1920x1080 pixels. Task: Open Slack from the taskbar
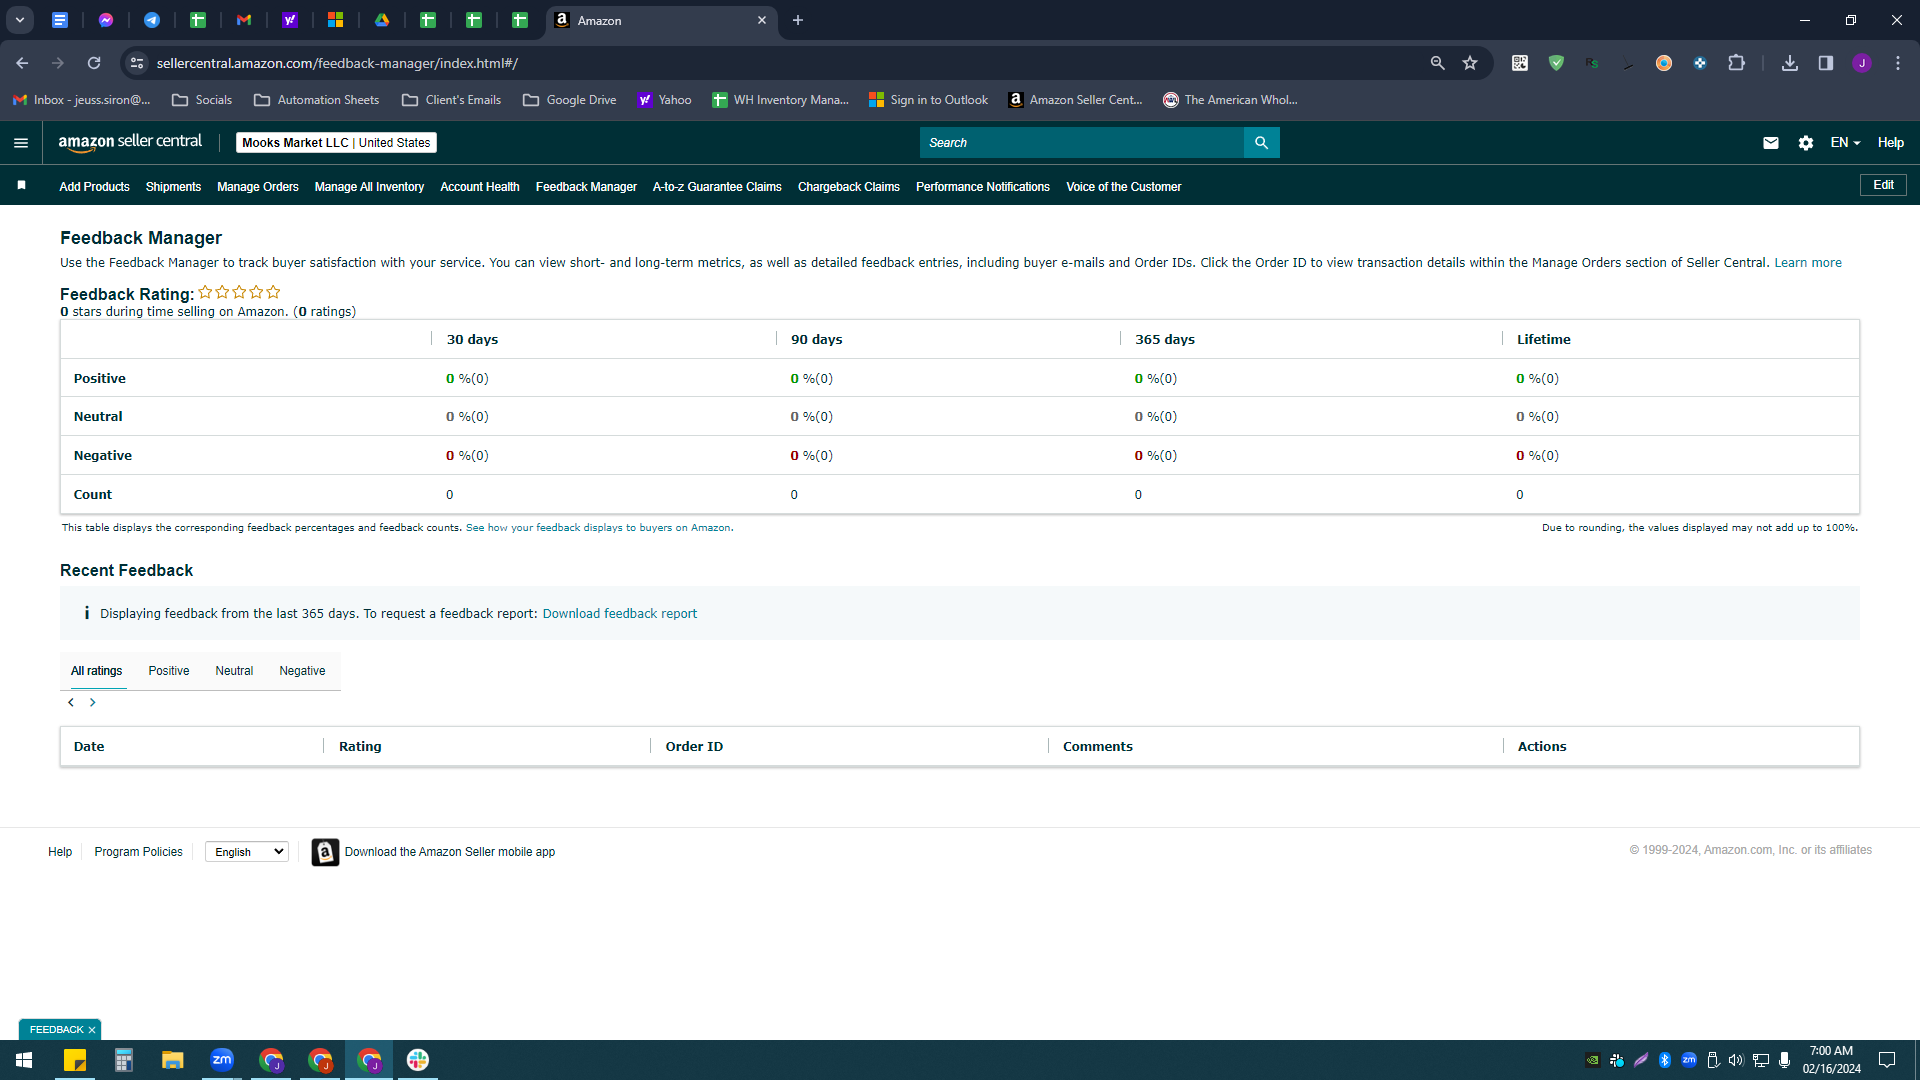[418, 1060]
